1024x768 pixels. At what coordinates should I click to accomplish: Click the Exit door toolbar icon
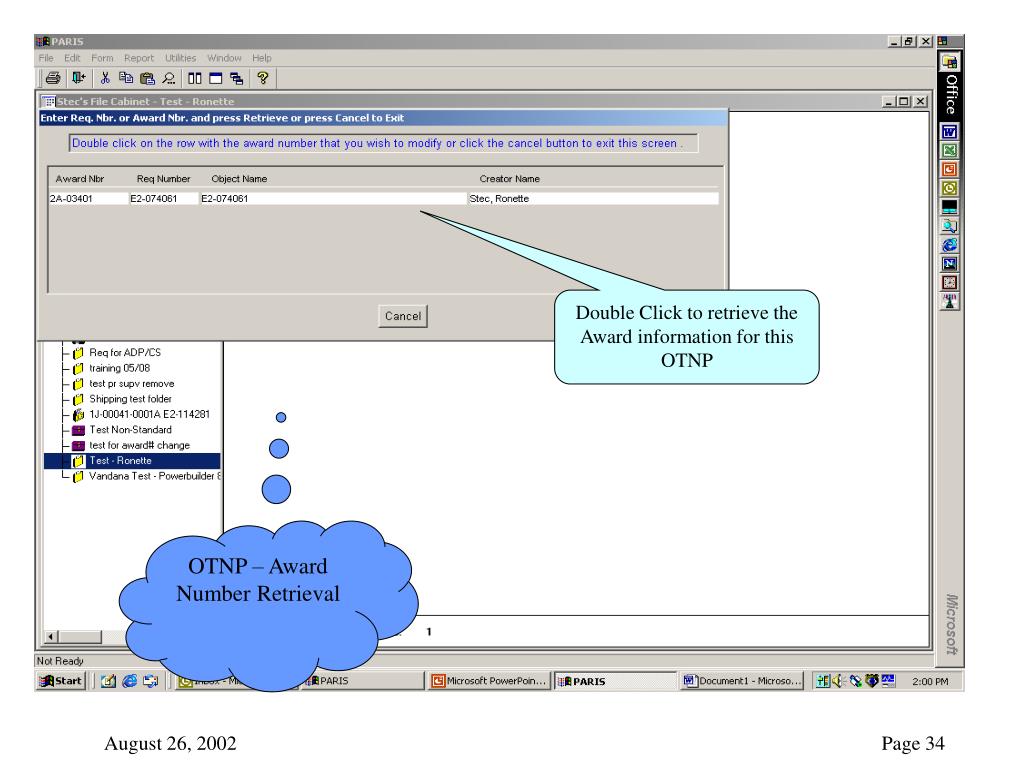[x=78, y=78]
